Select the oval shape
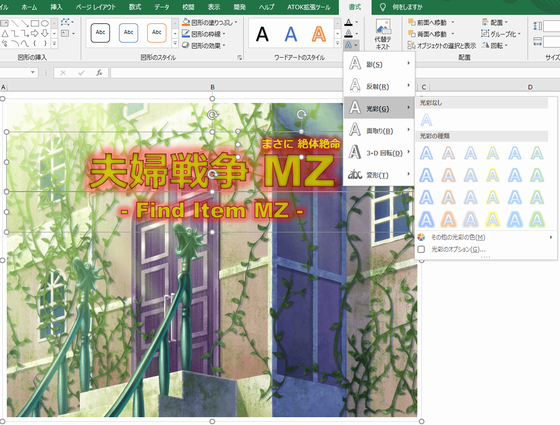Image resolution: width=560 pixels, height=425 pixels. point(45,24)
